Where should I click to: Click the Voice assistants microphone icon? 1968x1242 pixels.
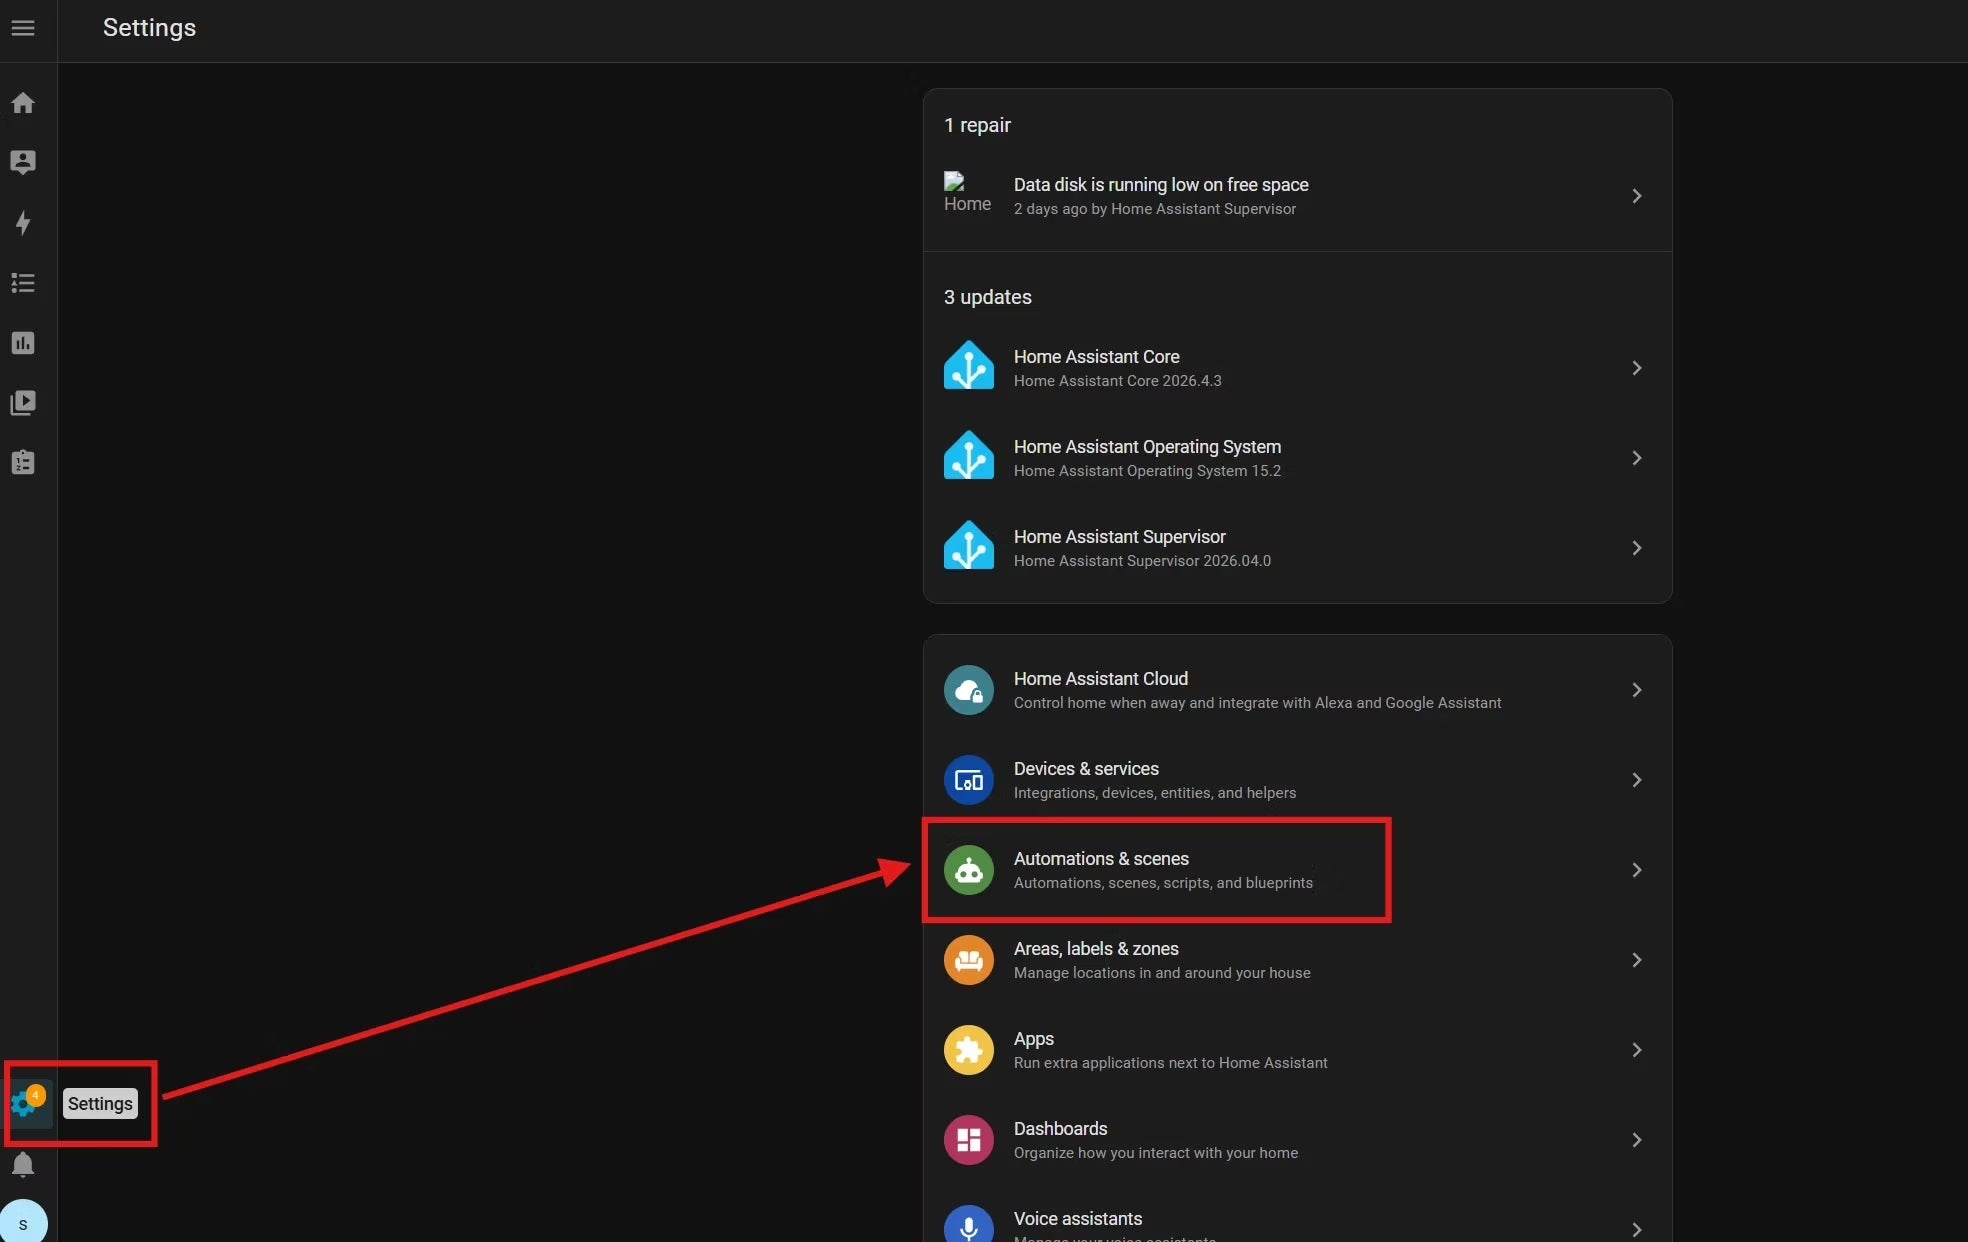pyautogui.click(x=968, y=1226)
